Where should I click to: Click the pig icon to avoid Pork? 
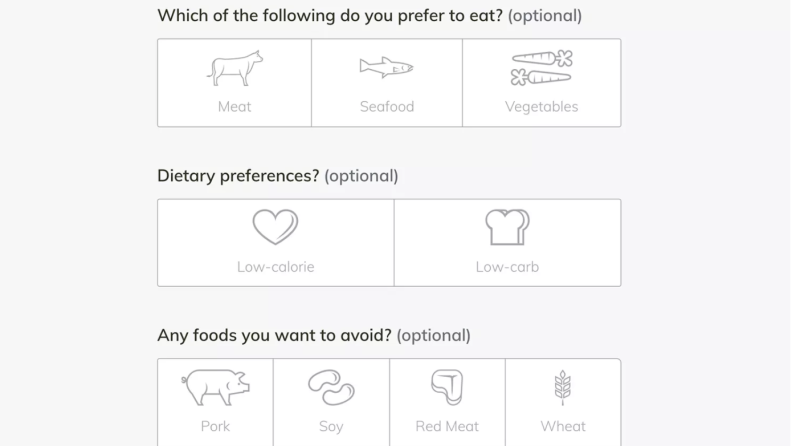click(x=215, y=387)
